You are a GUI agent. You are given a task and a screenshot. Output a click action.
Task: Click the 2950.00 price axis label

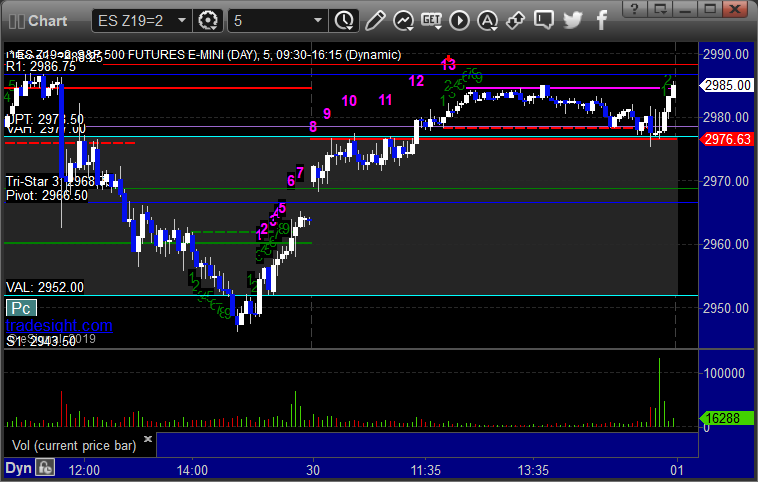(x=726, y=308)
